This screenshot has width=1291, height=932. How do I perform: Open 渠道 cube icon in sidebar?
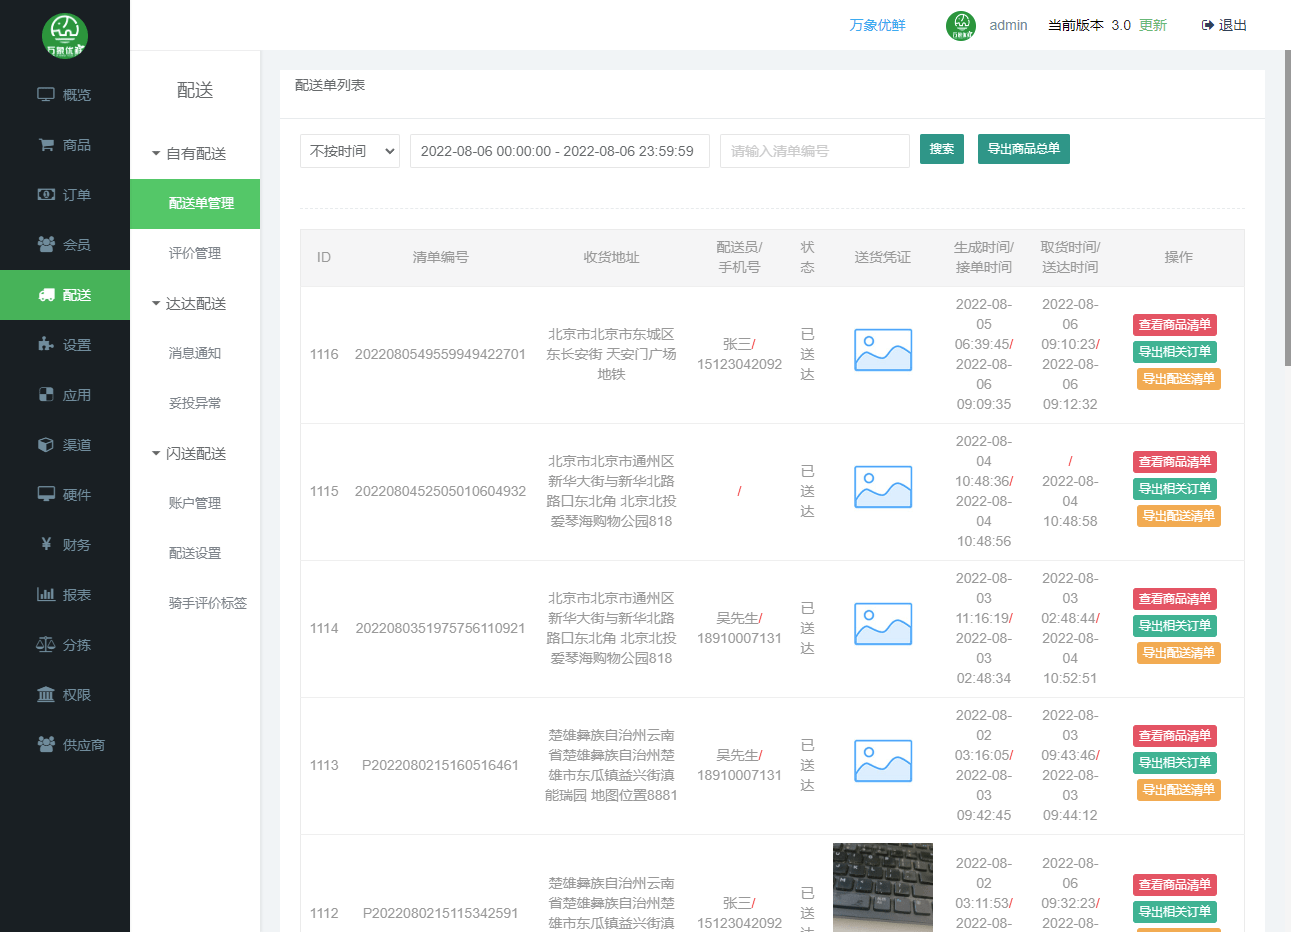pyautogui.click(x=45, y=445)
